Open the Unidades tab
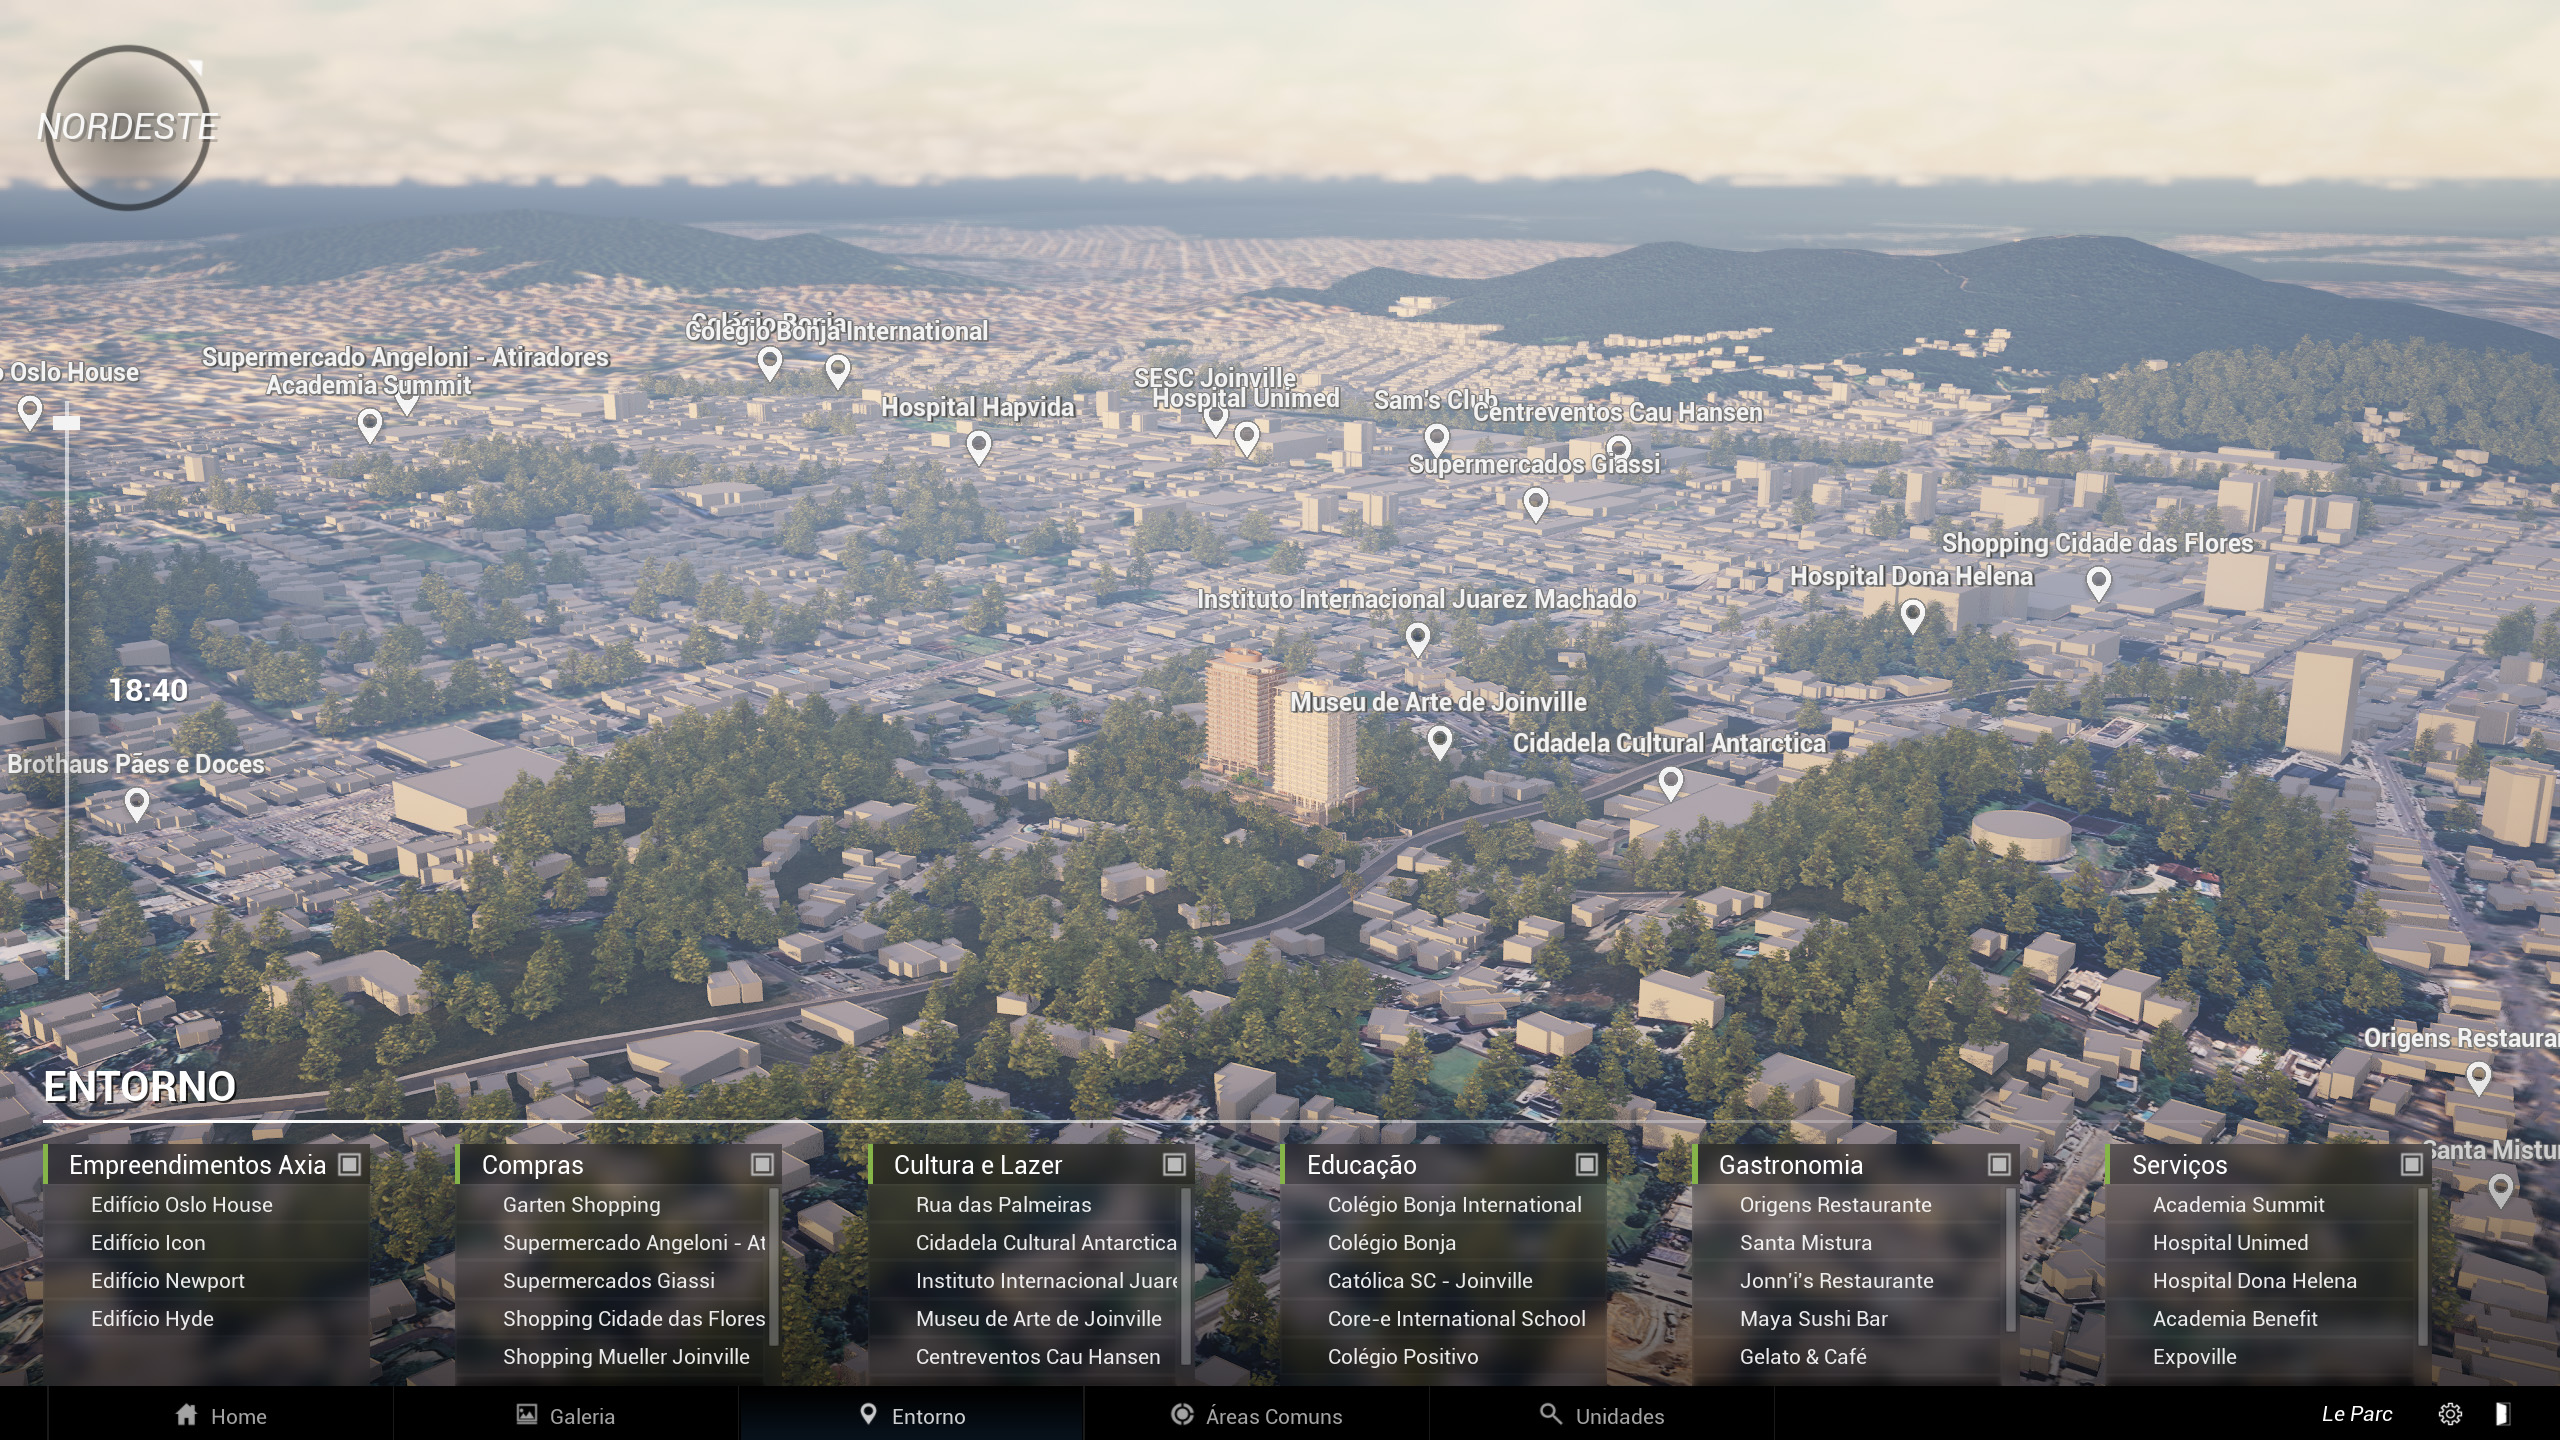This screenshot has width=2560, height=1440. tap(1602, 1415)
